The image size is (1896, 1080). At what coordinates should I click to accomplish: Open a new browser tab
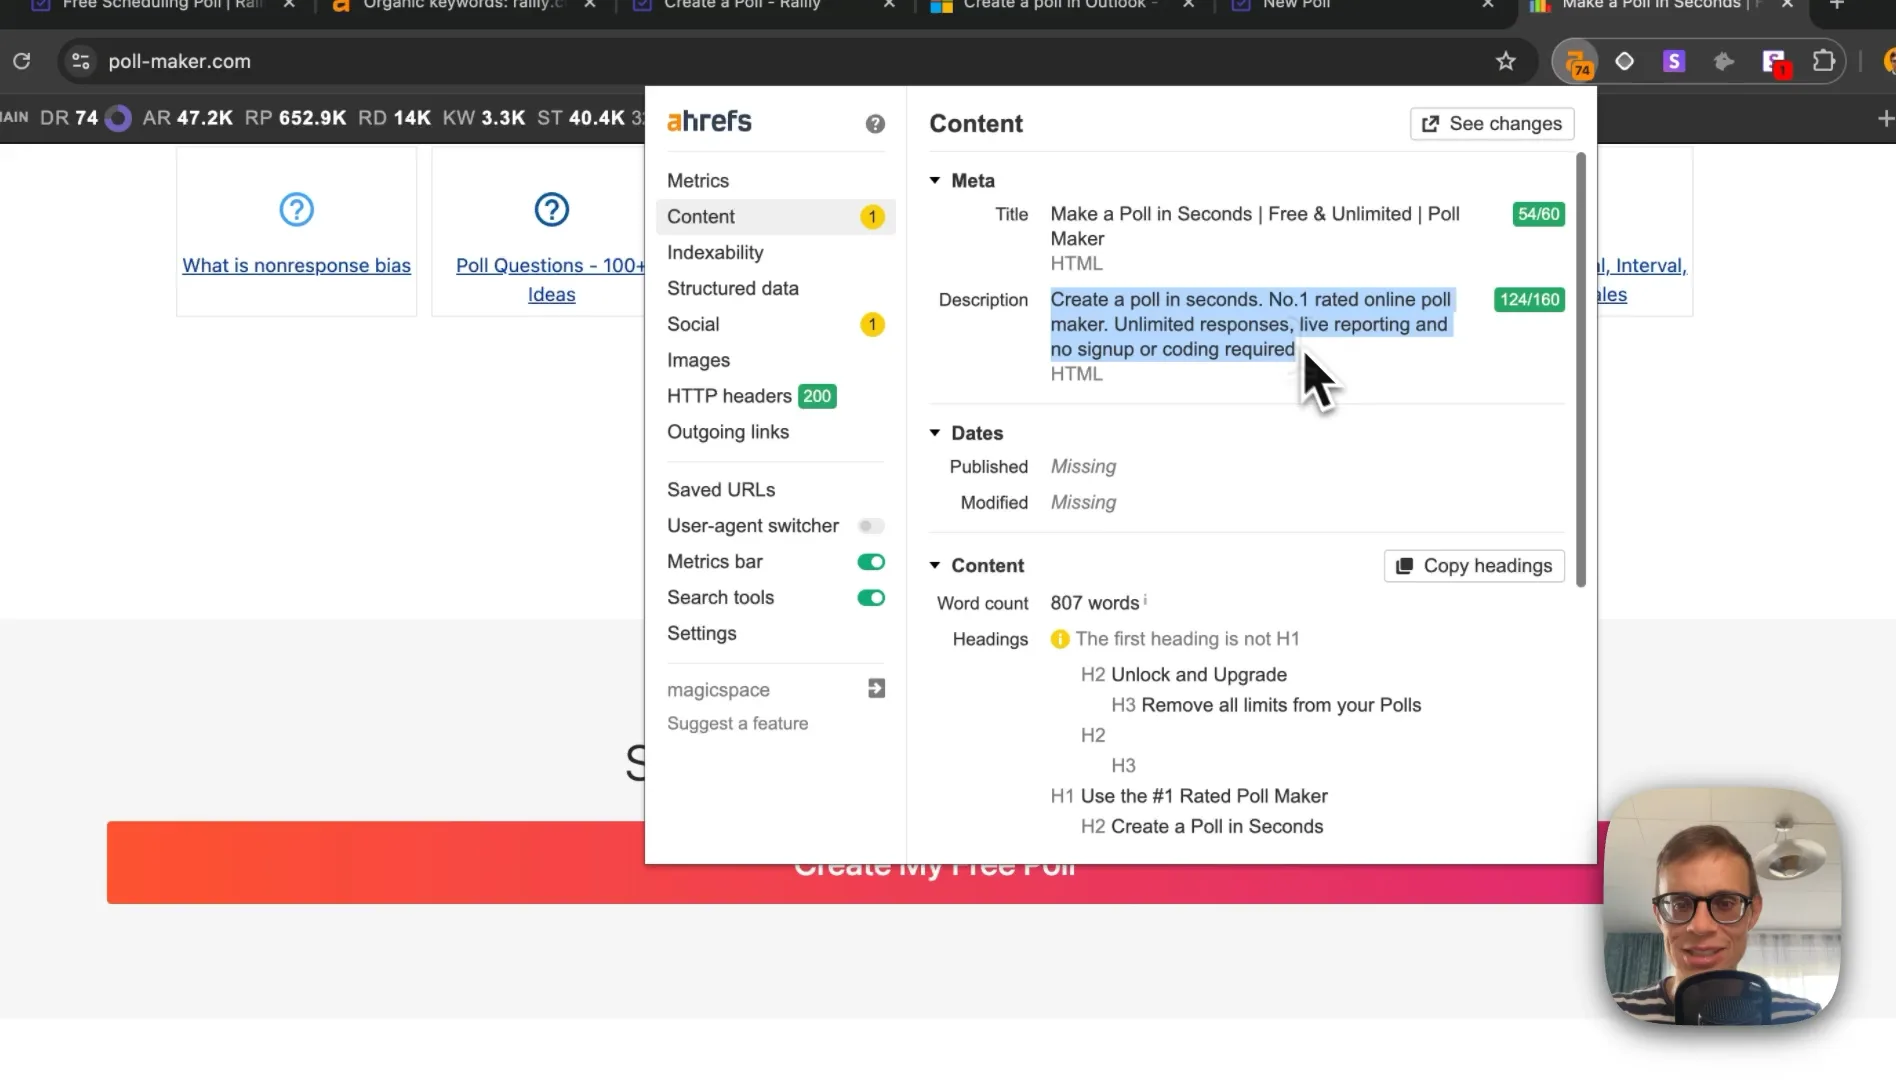(1836, 5)
